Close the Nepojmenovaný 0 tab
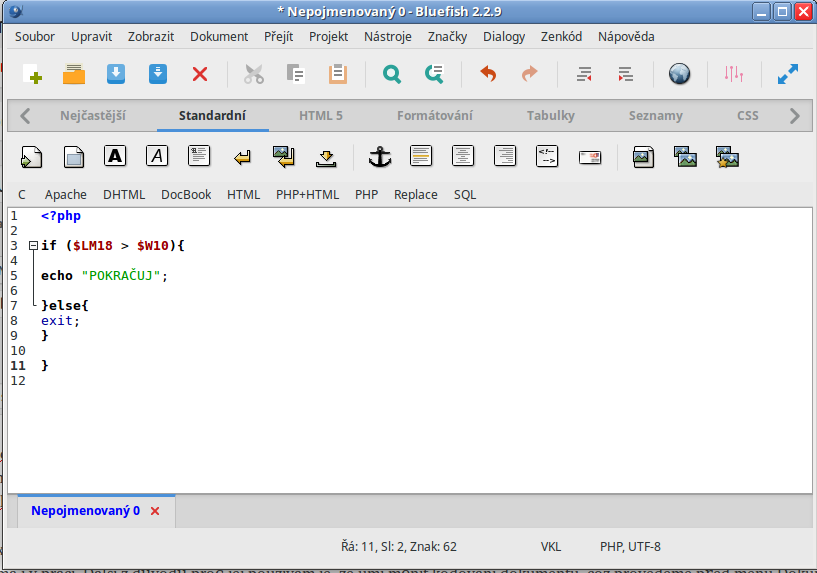The image size is (817, 573). (x=155, y=511)
